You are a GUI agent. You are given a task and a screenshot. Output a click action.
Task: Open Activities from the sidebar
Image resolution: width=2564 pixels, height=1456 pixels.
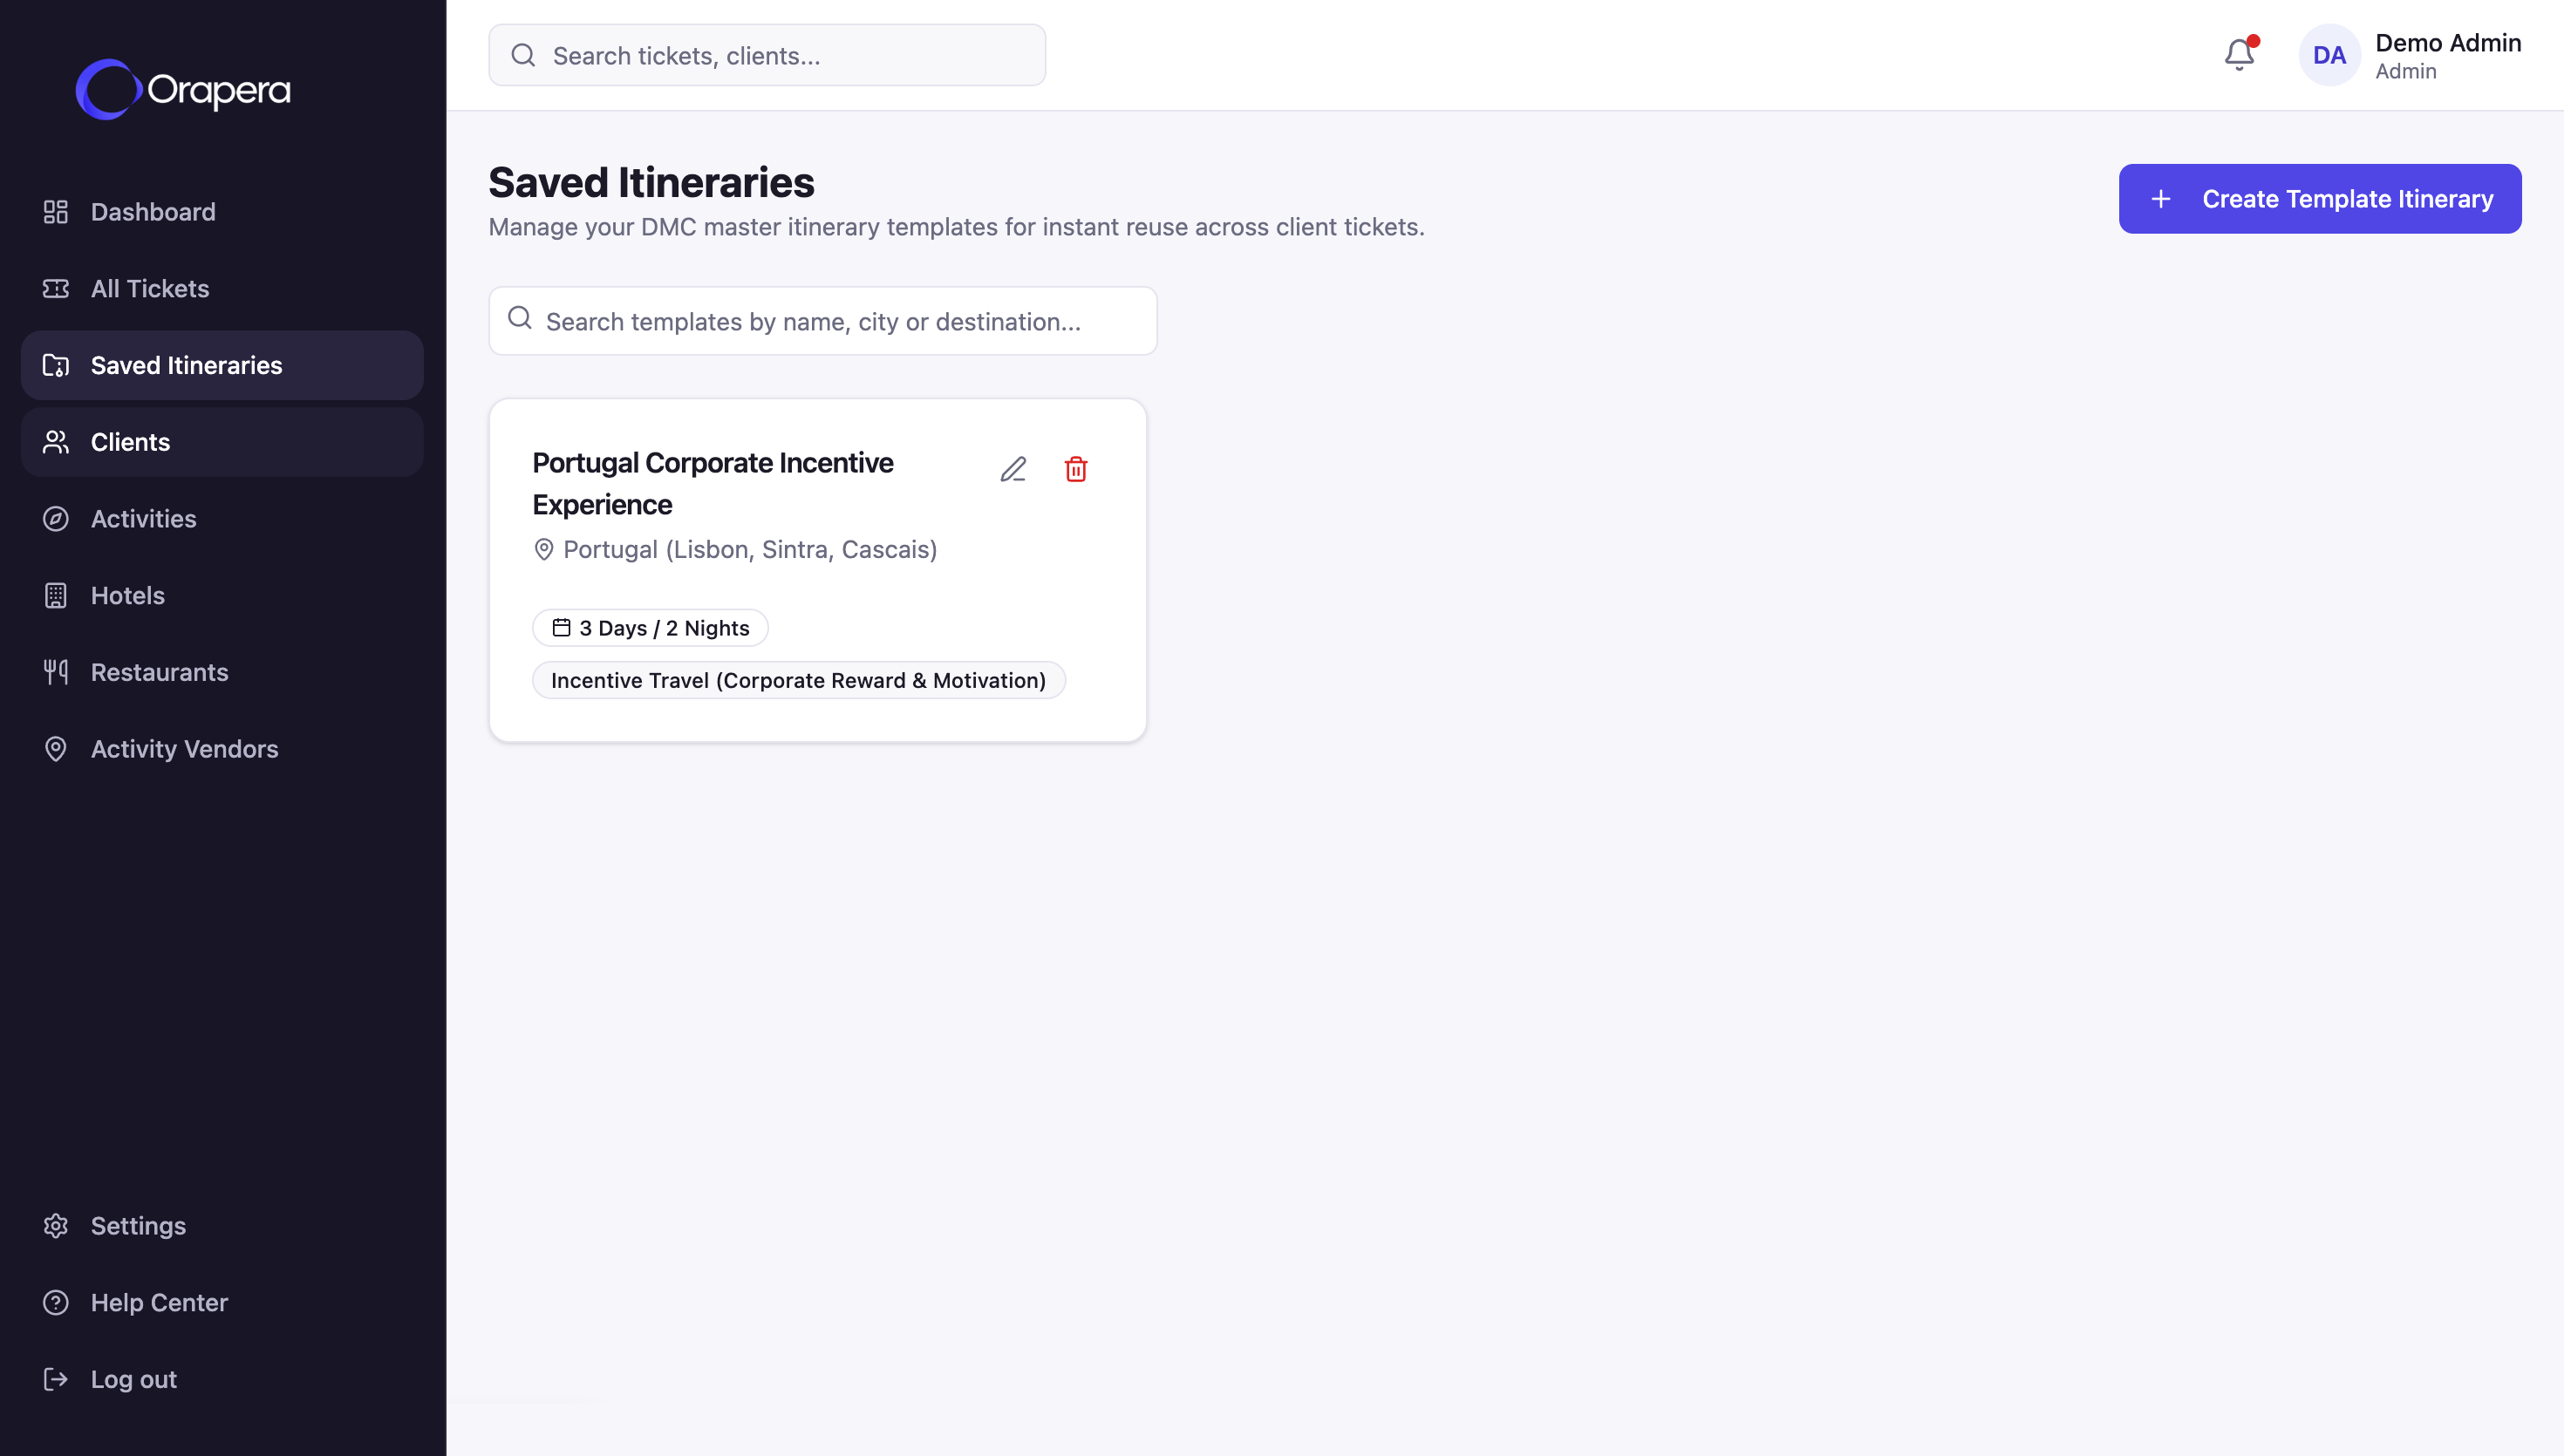click(x=222, y=519)
